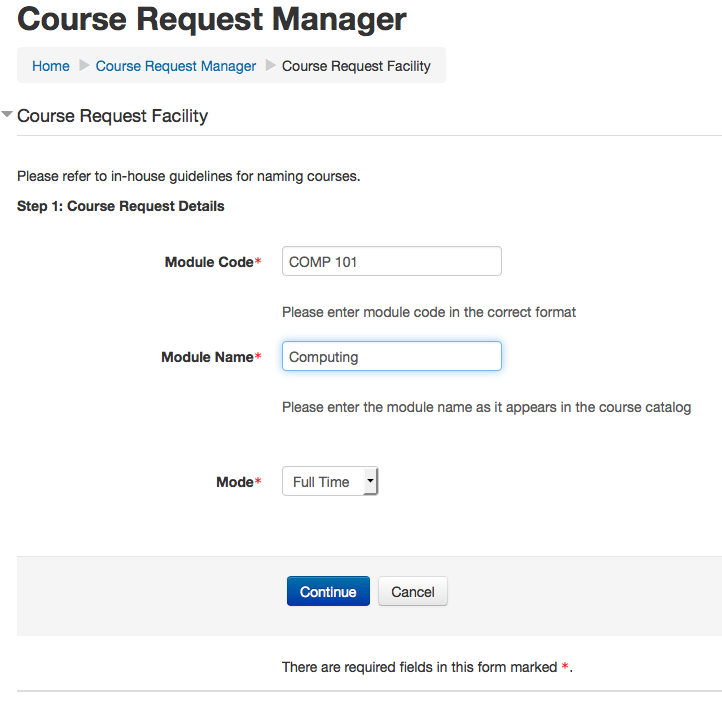Screen dimensions: 722x702
Task: Select Course Request Facility breadcrumb item
Action: tap(356, 66)
